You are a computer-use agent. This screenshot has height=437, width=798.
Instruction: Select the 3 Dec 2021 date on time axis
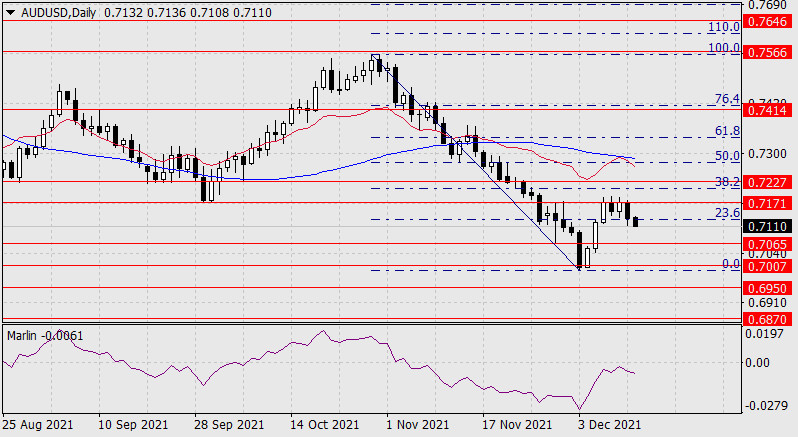[x=609, y=425]
